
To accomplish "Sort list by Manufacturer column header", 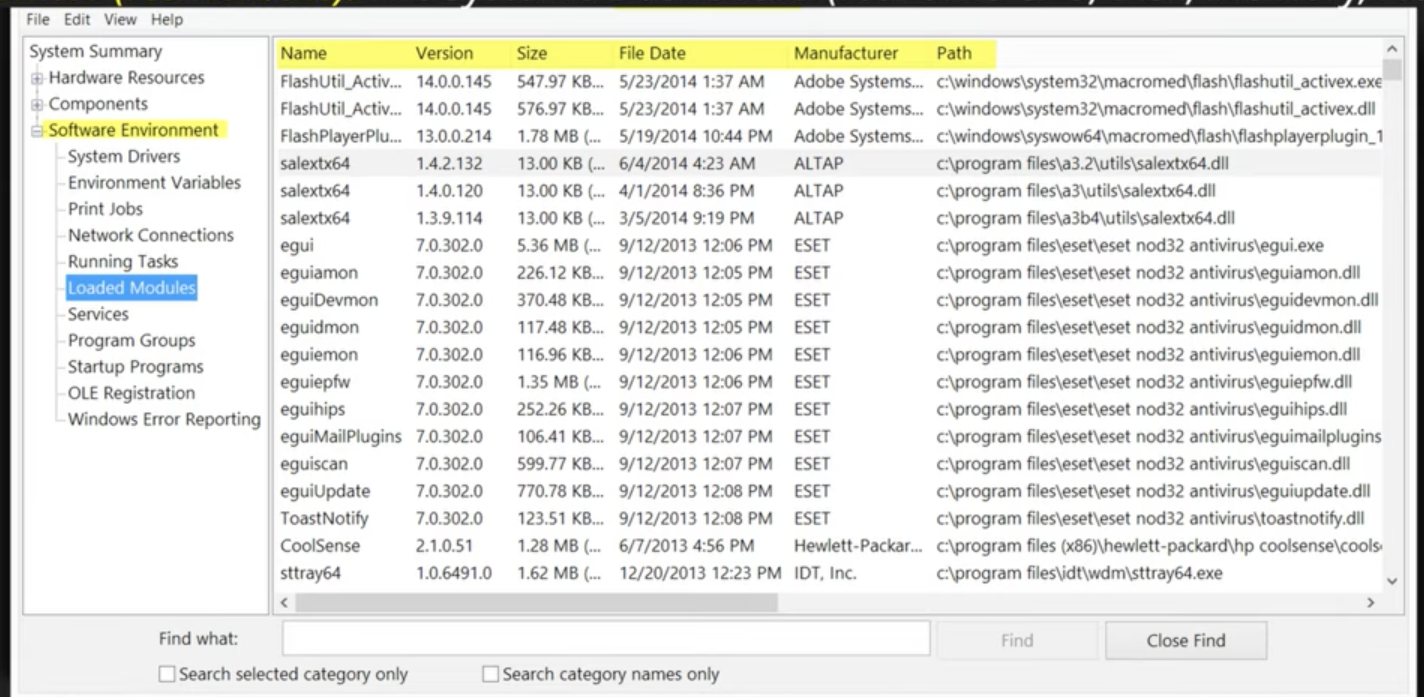I will (860, 53).
